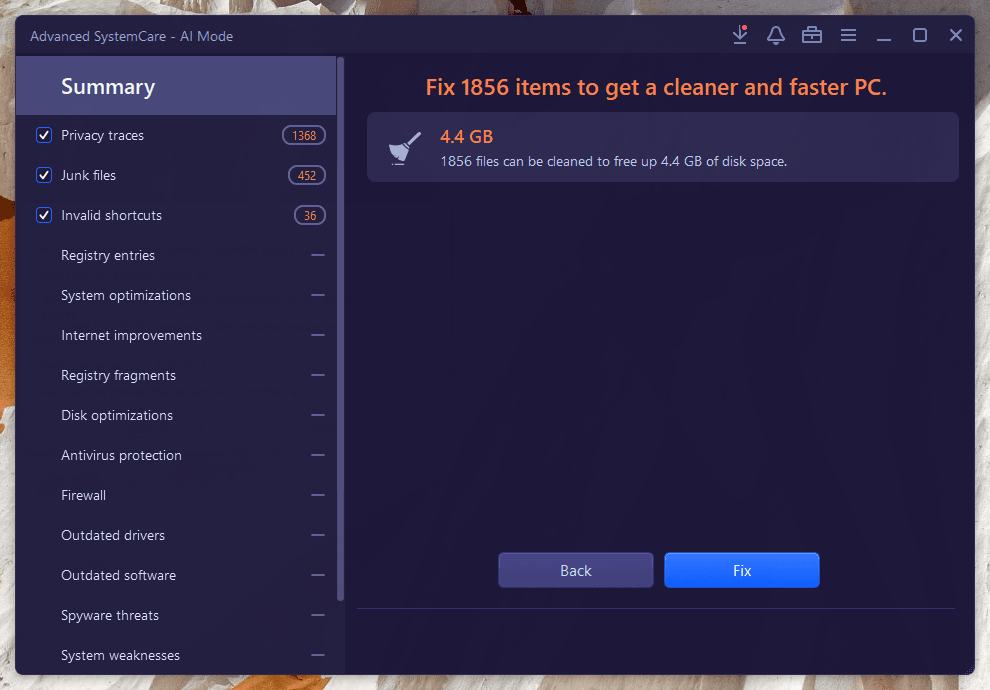This screenshot has height=690, width=990.
Task: Open the toolbox briefcase icon
Action: click(812, 35)
